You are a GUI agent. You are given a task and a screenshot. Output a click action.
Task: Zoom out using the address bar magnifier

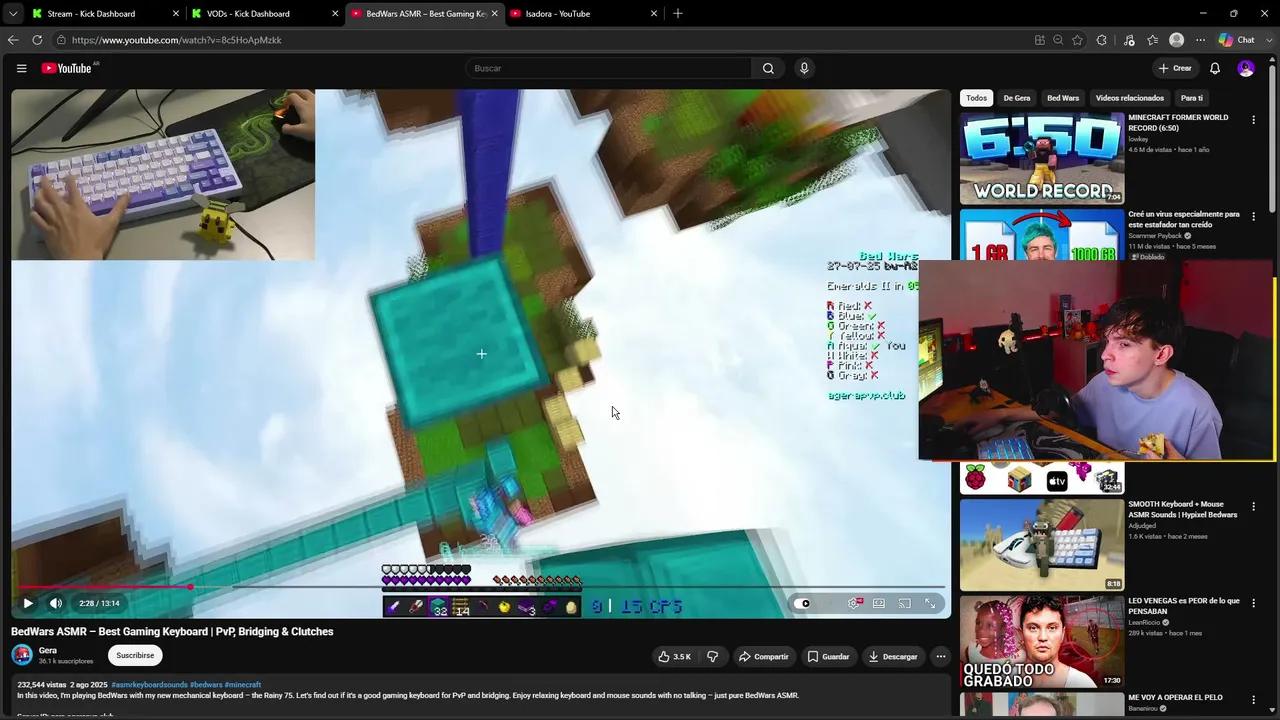pos(1058,40)
